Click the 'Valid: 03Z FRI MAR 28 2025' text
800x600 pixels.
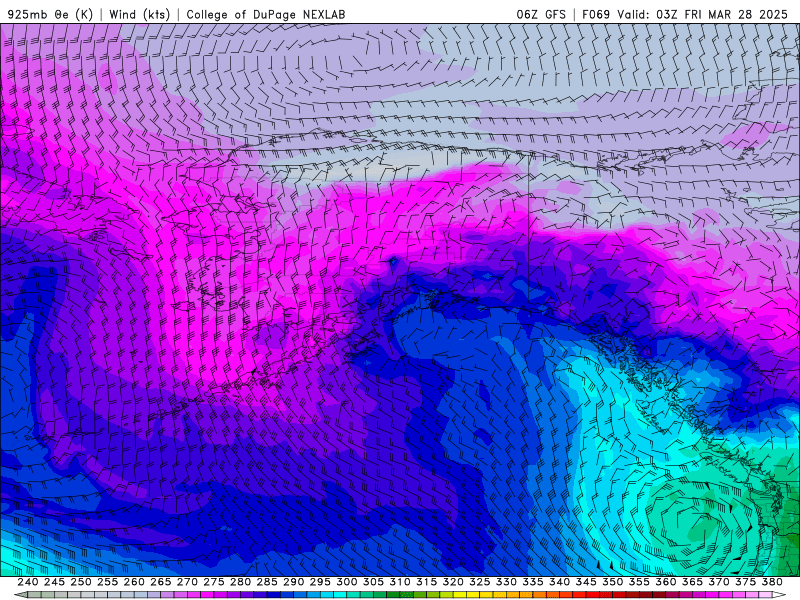tap(703, 14)
